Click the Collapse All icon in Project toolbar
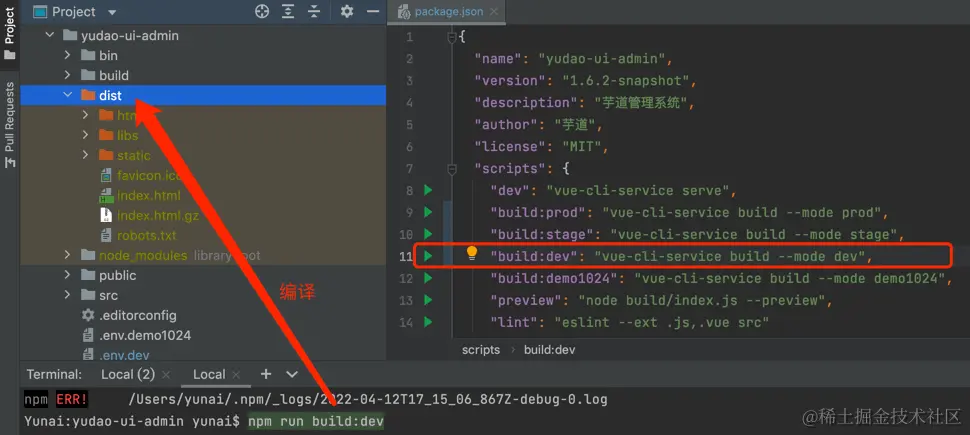Viewport: 970px width, 435px height. pos(314,11)
